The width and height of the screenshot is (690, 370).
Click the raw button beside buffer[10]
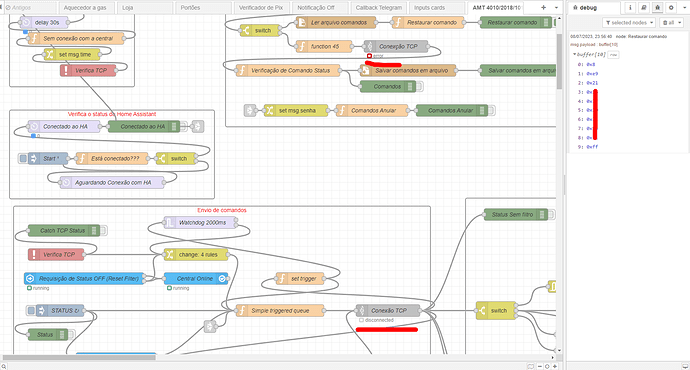point(613,55)
